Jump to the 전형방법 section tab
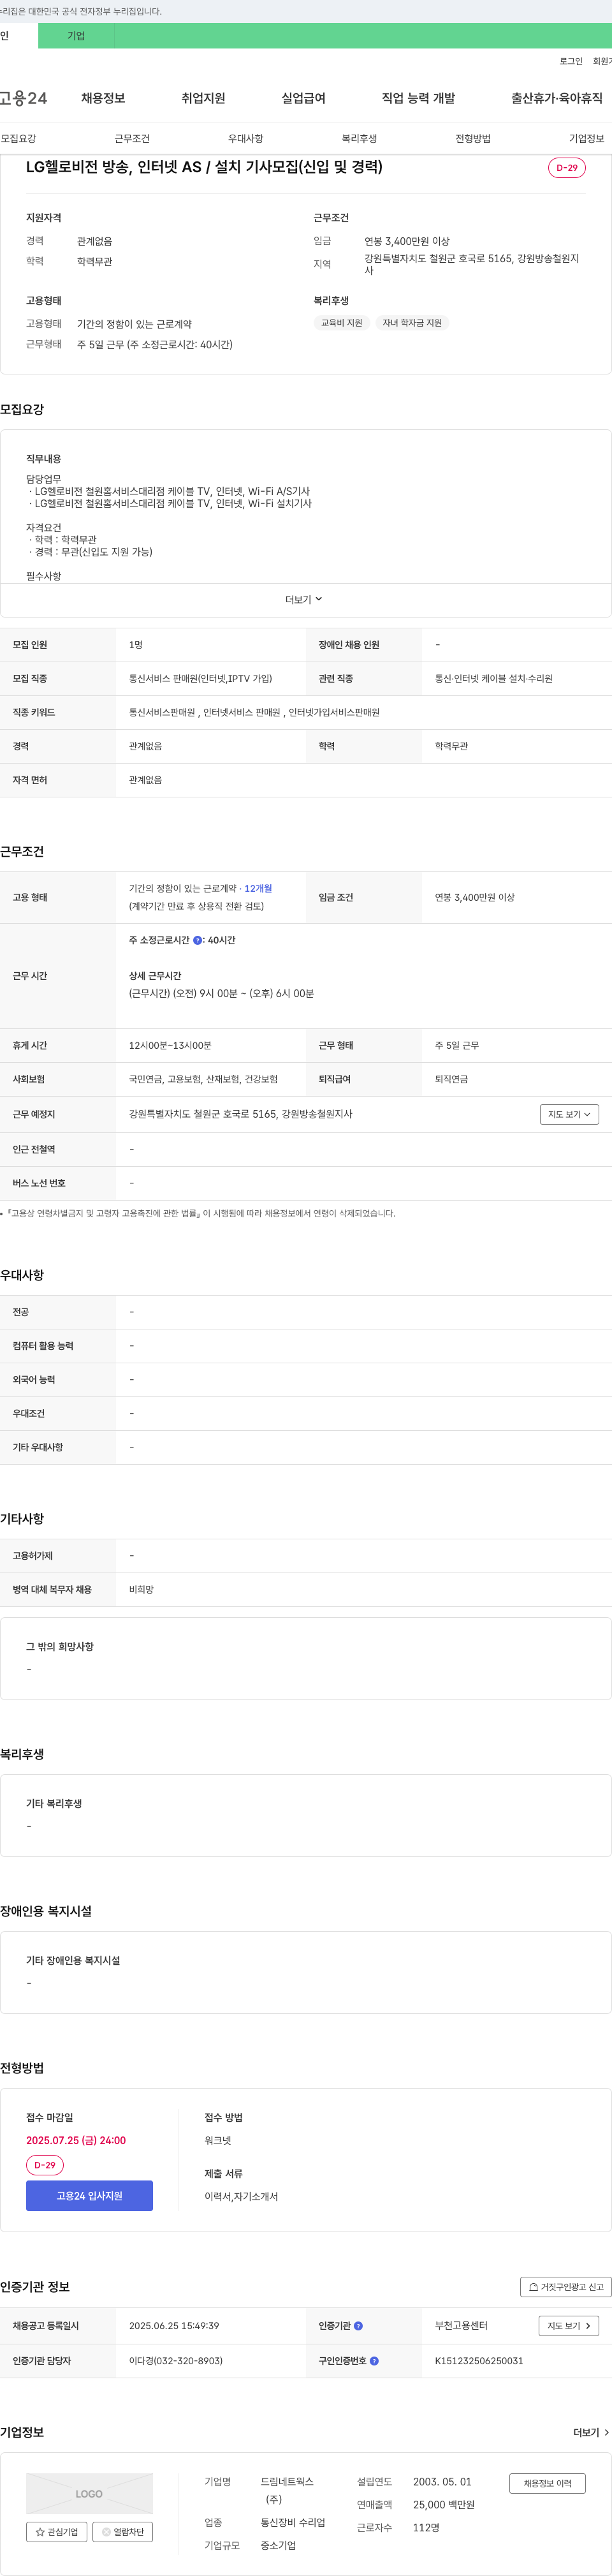Image resolution: width=612 pixels, height=2576 pixels. (x=473, y=138)
